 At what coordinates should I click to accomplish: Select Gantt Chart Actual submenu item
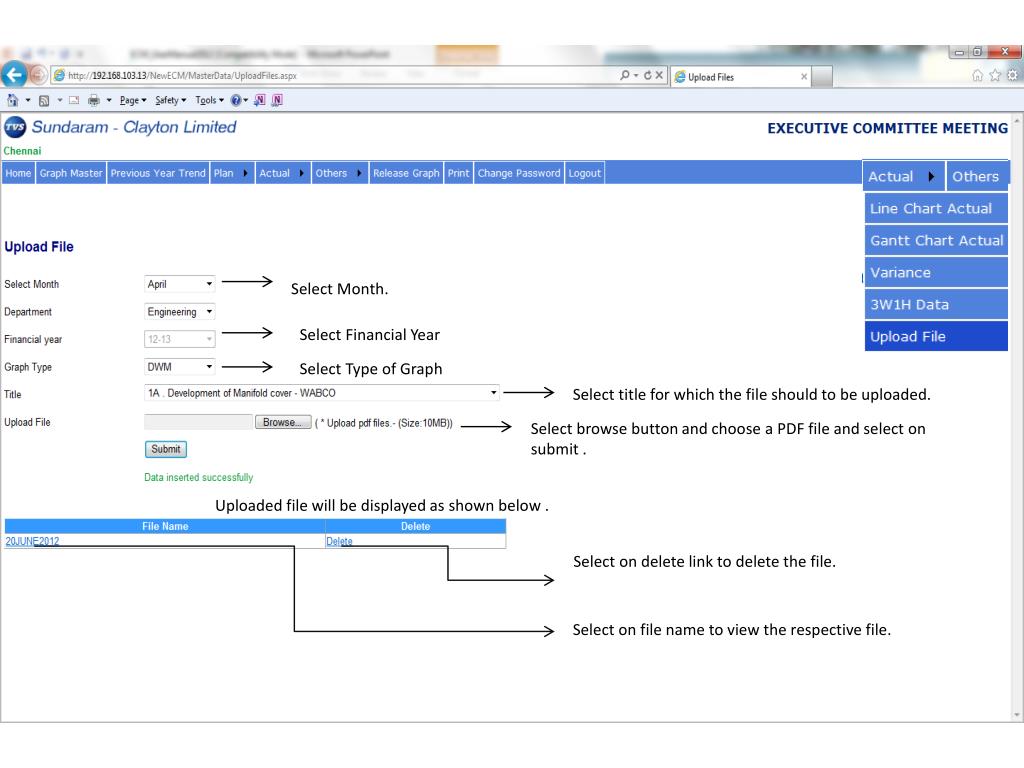936,240
